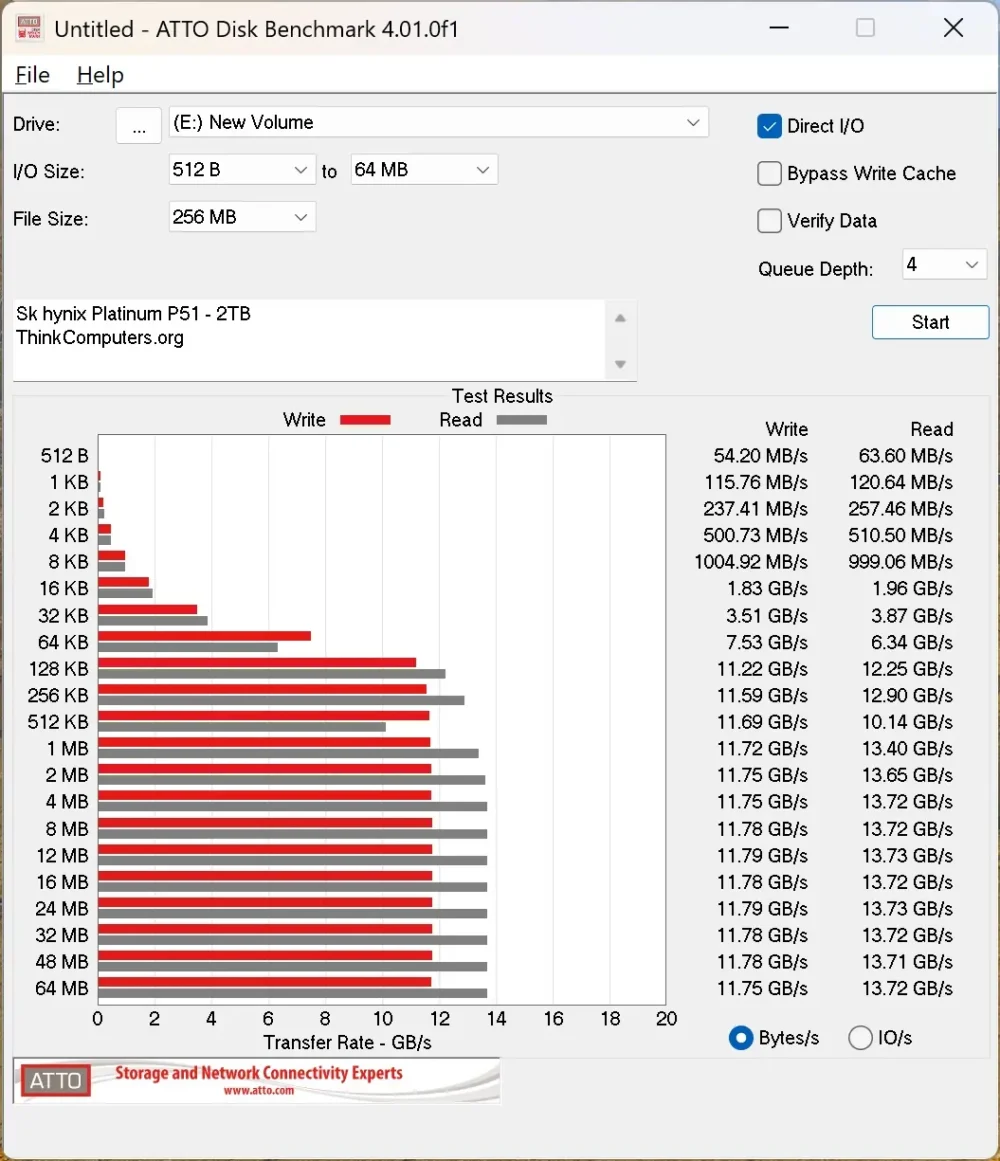
Task: Open the 256 MB File Size dropdown
Action: [242, 217]
